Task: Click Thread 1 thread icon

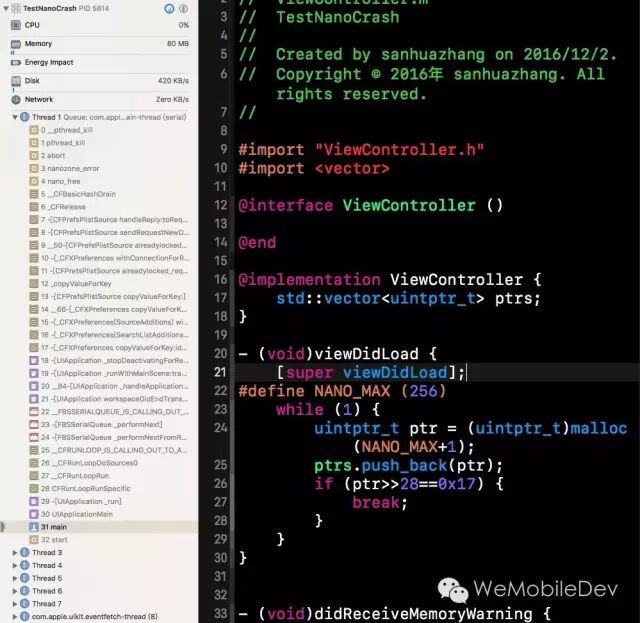Action: point(25,117)
